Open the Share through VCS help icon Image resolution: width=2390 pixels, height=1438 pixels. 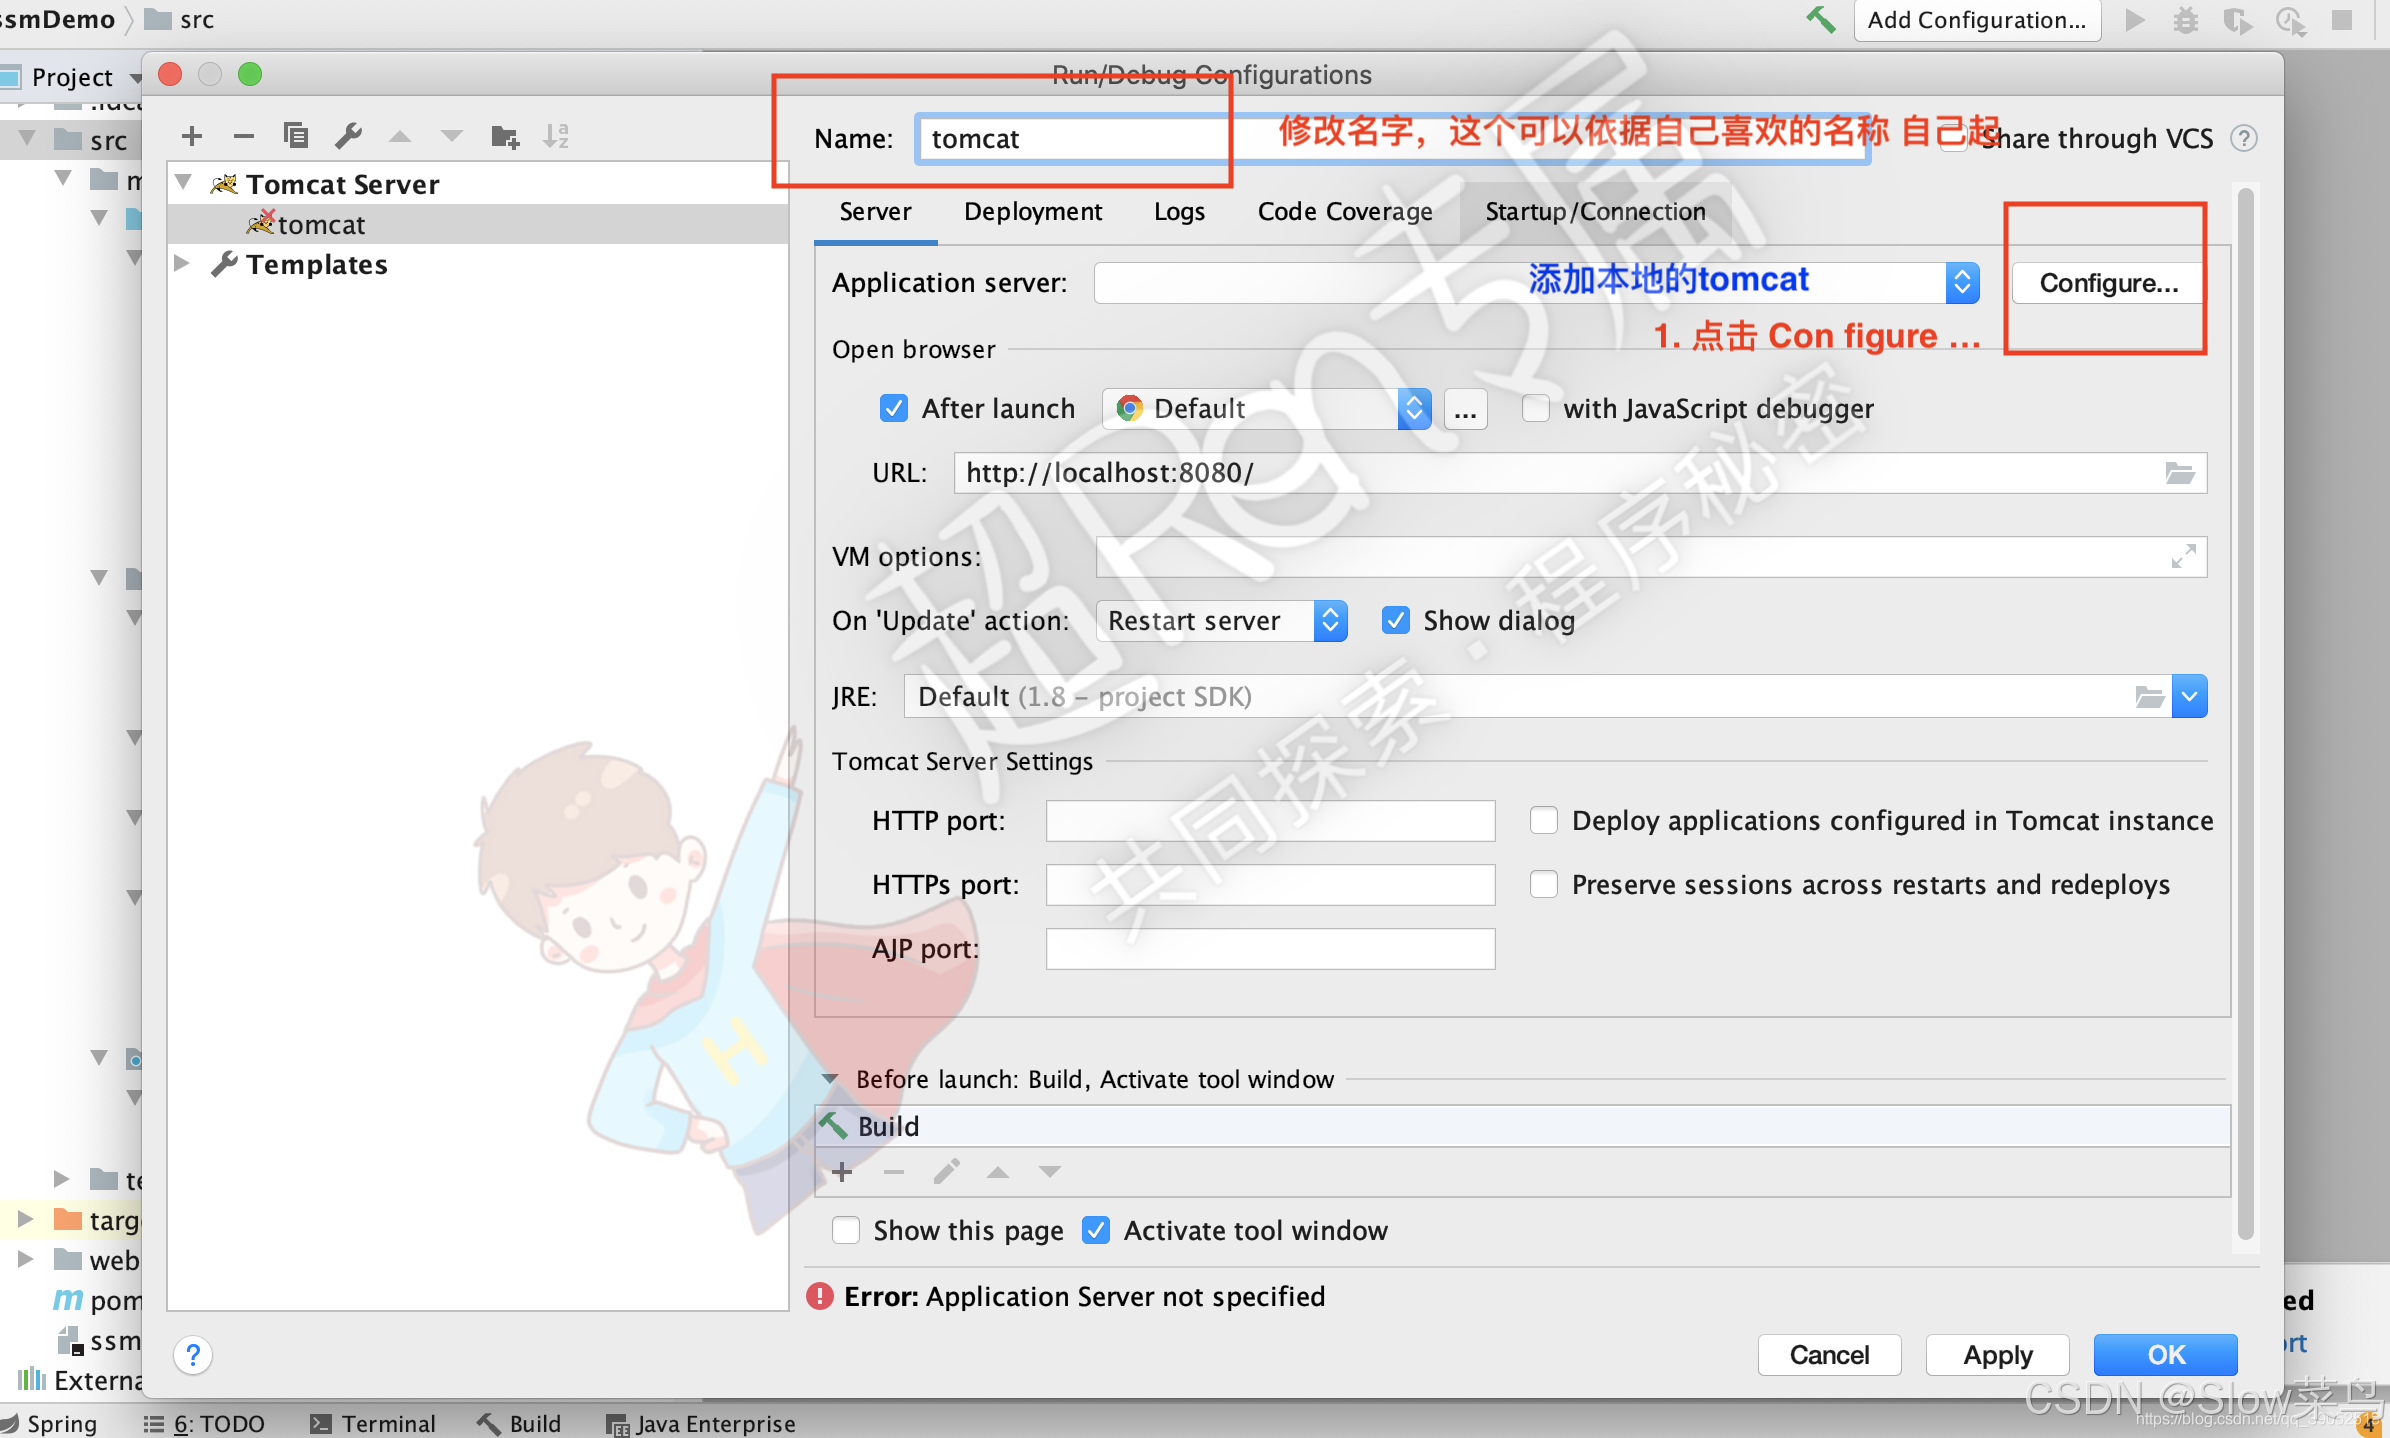click(2244, 138)
